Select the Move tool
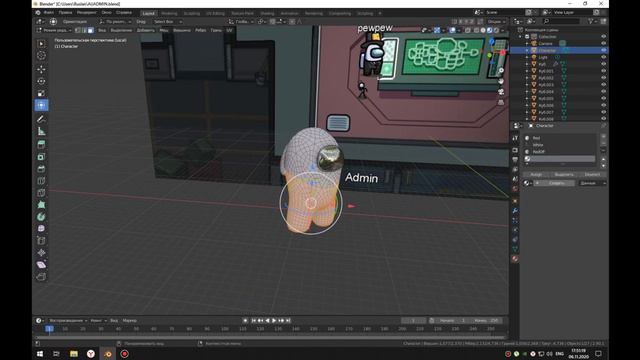 point(41,69)
